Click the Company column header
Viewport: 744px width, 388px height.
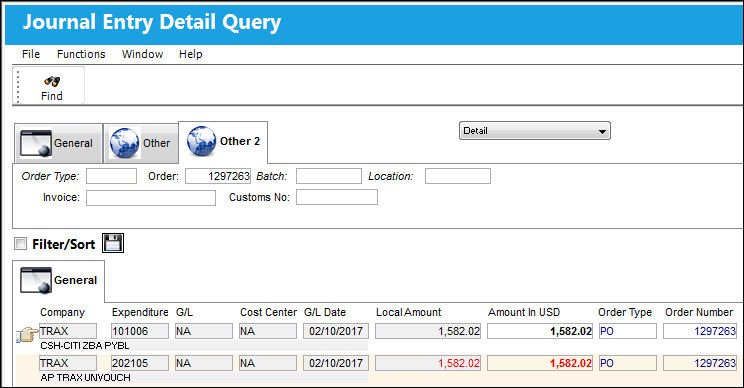pyautogui.click(x=62, y=312)
